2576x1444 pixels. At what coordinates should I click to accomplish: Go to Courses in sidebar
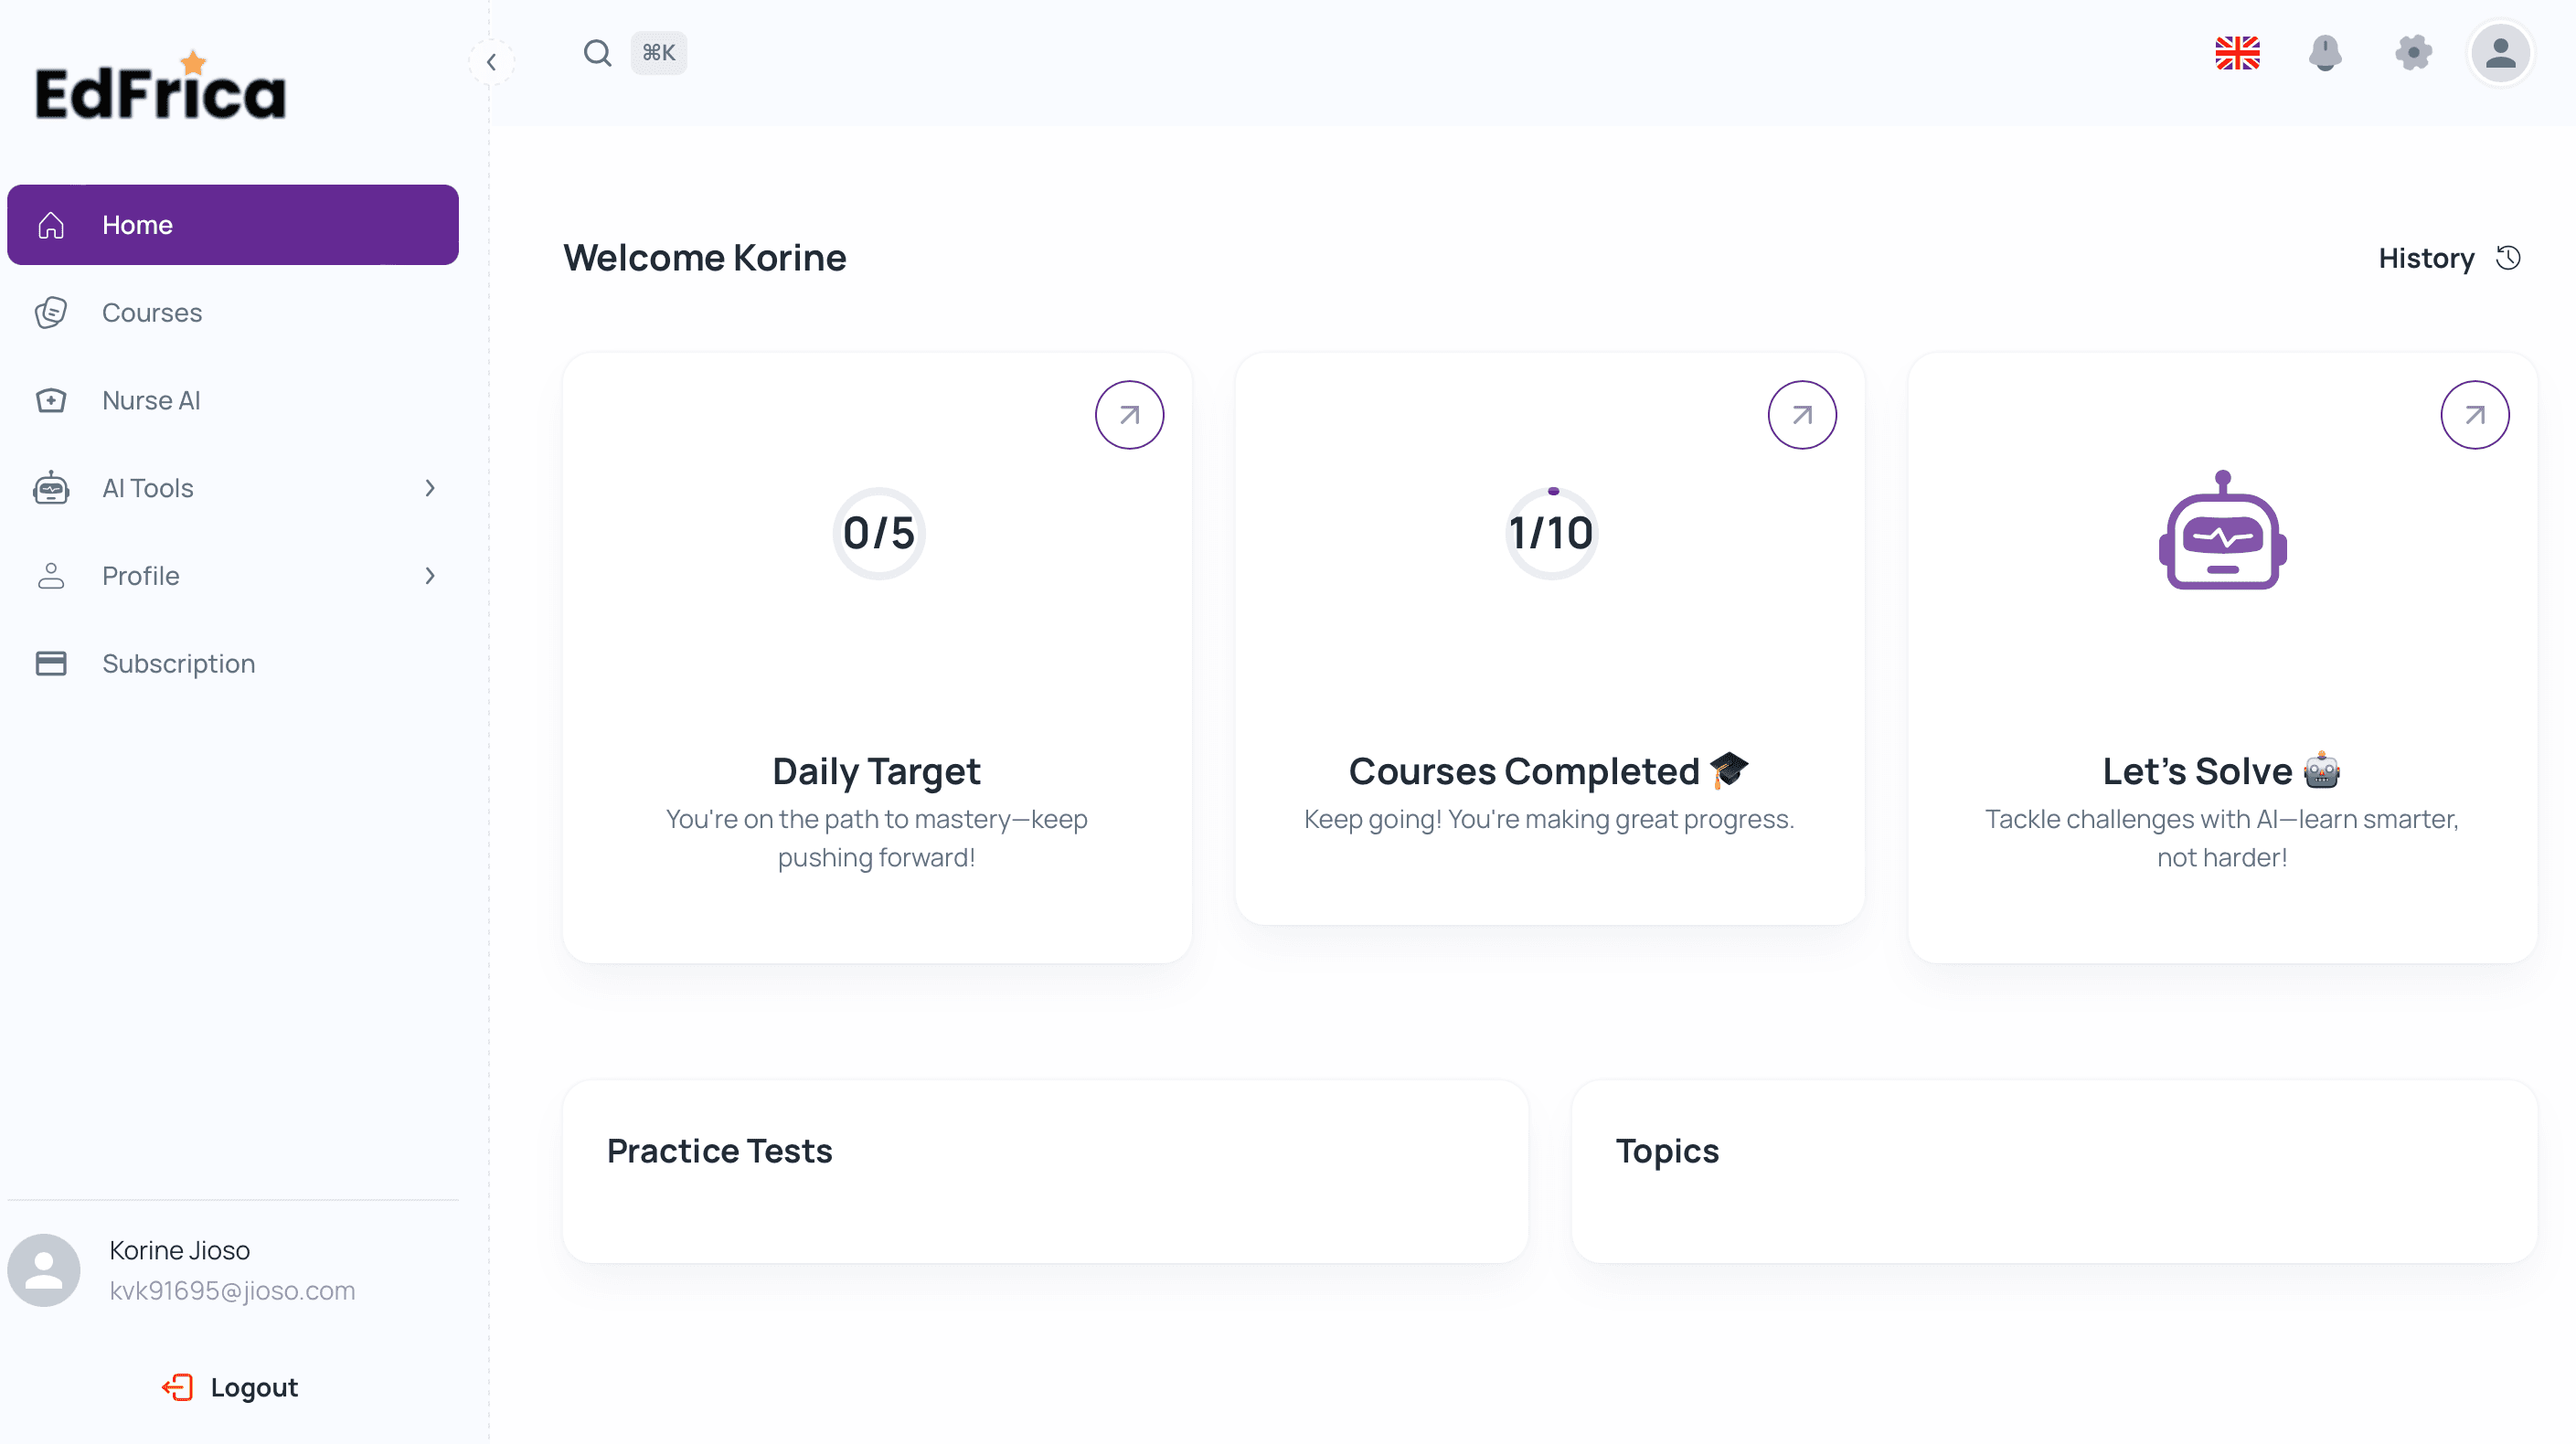click(x=152, y=313)
